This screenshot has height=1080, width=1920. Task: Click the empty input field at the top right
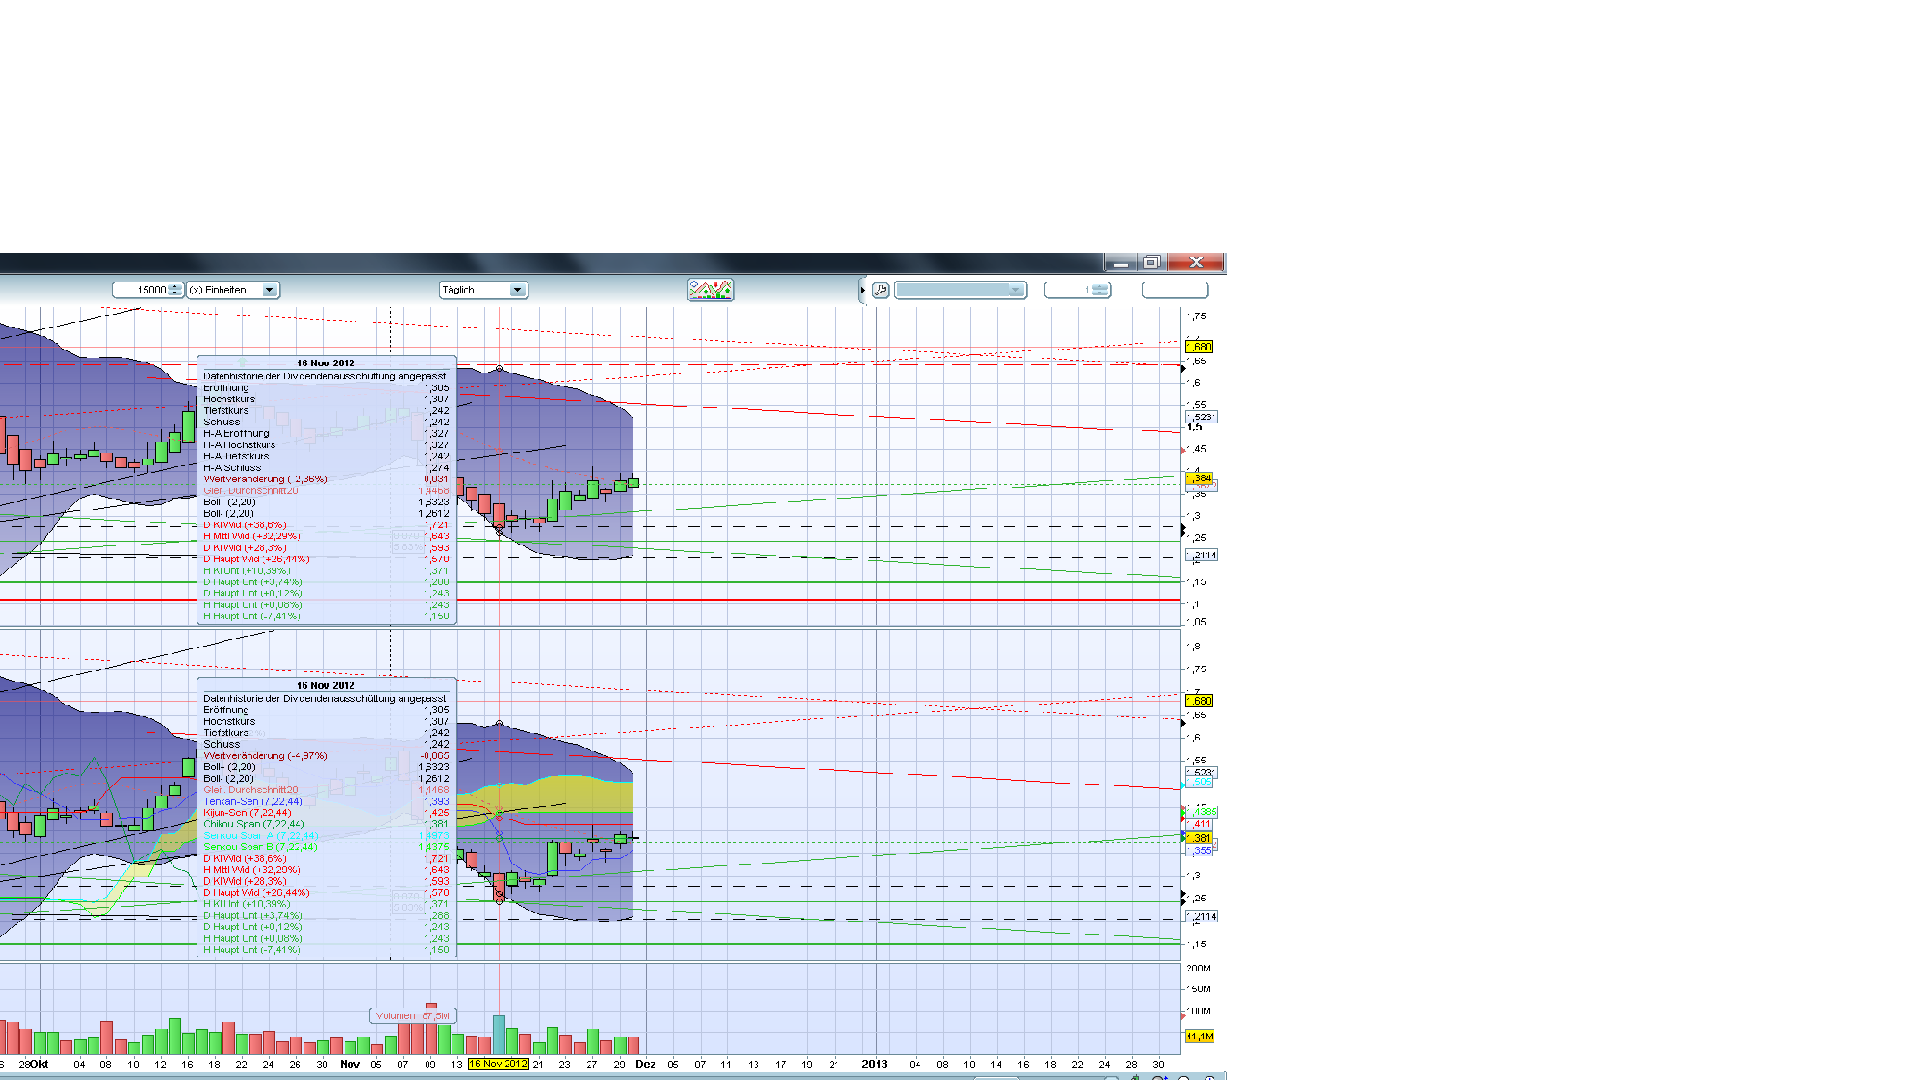[x=1174, y=290]
